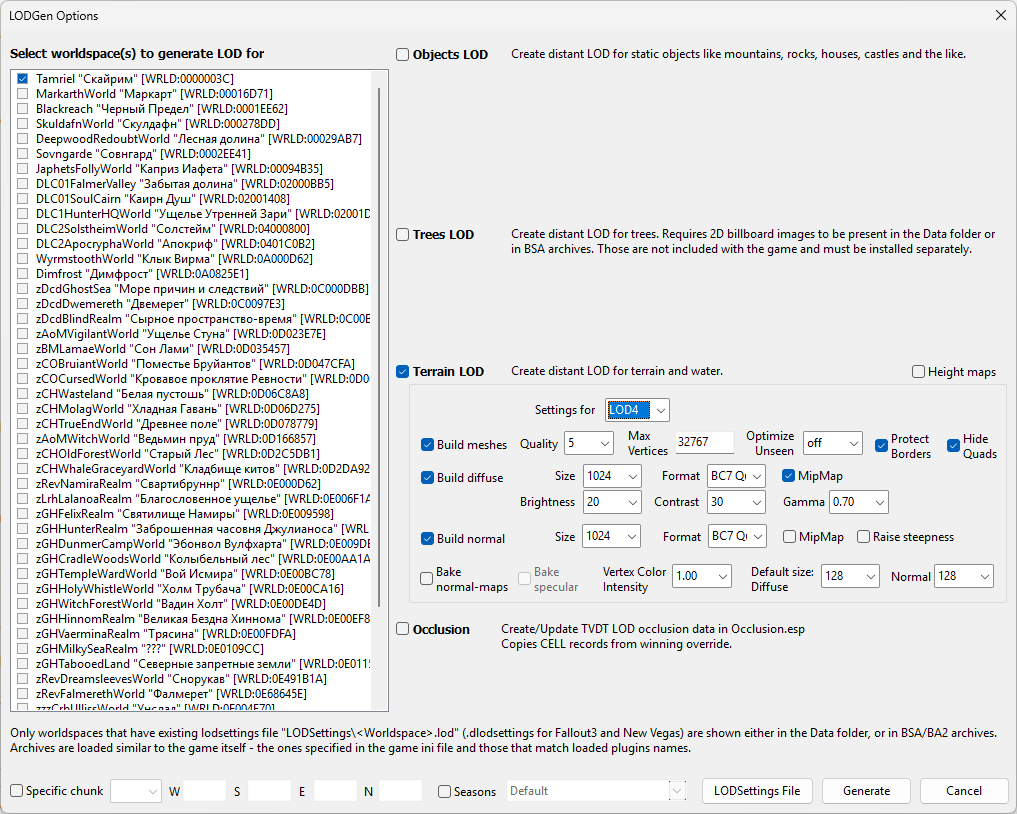Open the Optimize Unseen dropdown

coord(833,444)
